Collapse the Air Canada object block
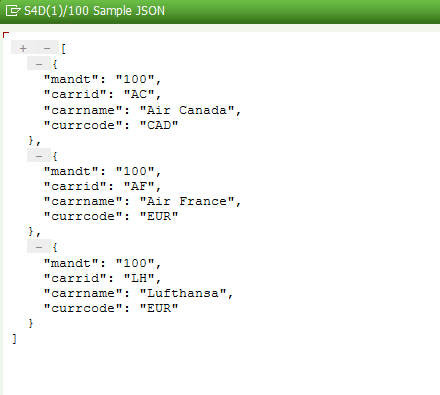 point(39,64)
